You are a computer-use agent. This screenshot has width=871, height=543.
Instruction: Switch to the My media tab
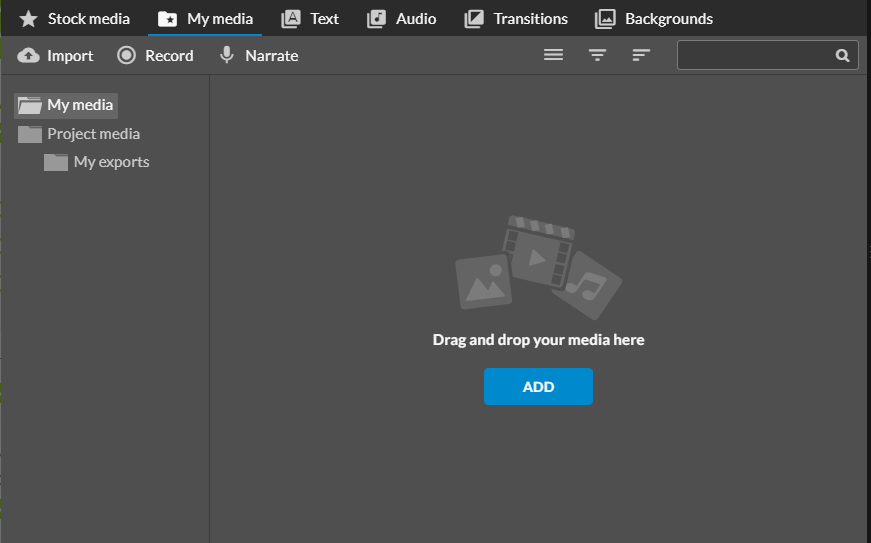pos(205,19)
